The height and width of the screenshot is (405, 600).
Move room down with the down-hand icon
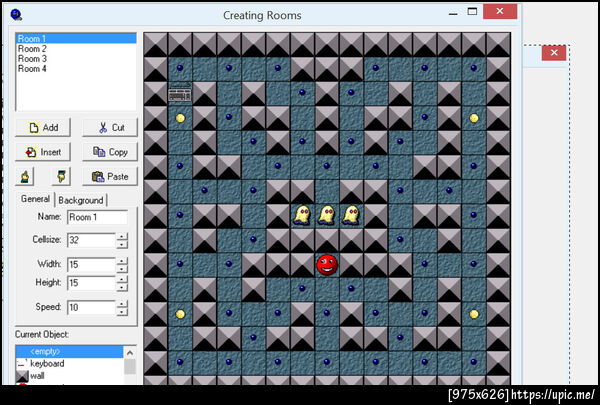61,176
